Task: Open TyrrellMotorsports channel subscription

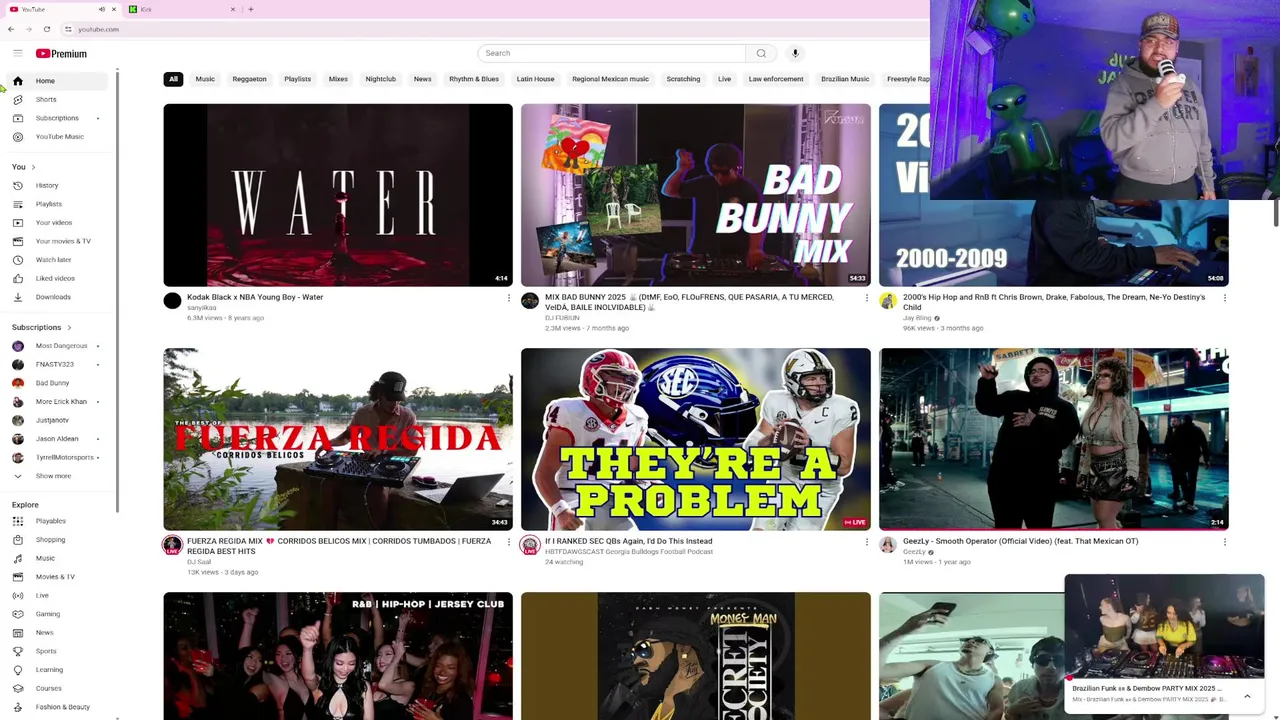Action: (58, 457)
